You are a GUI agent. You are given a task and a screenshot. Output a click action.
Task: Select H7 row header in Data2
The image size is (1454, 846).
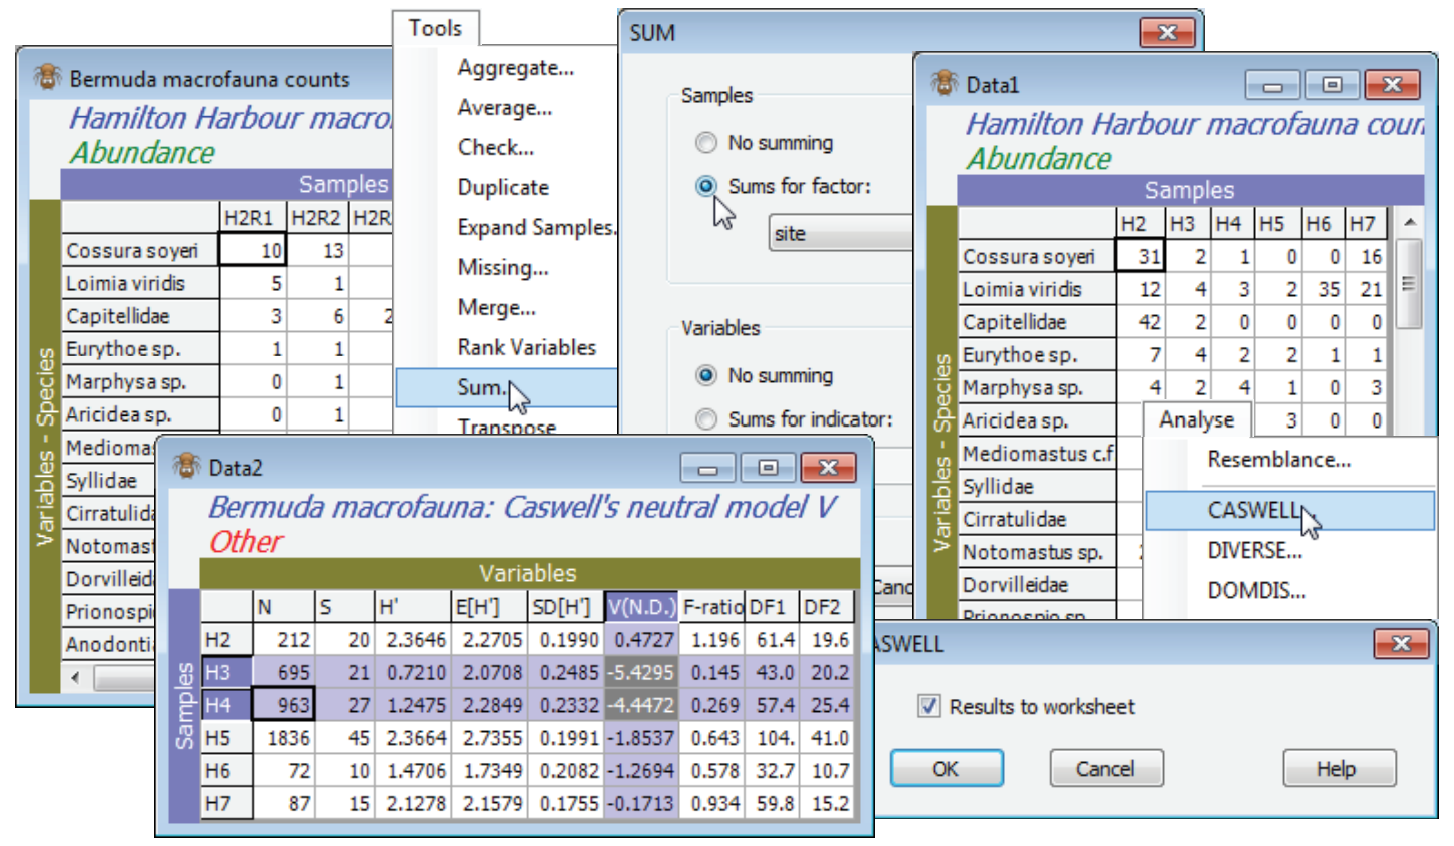coord(226,803)
